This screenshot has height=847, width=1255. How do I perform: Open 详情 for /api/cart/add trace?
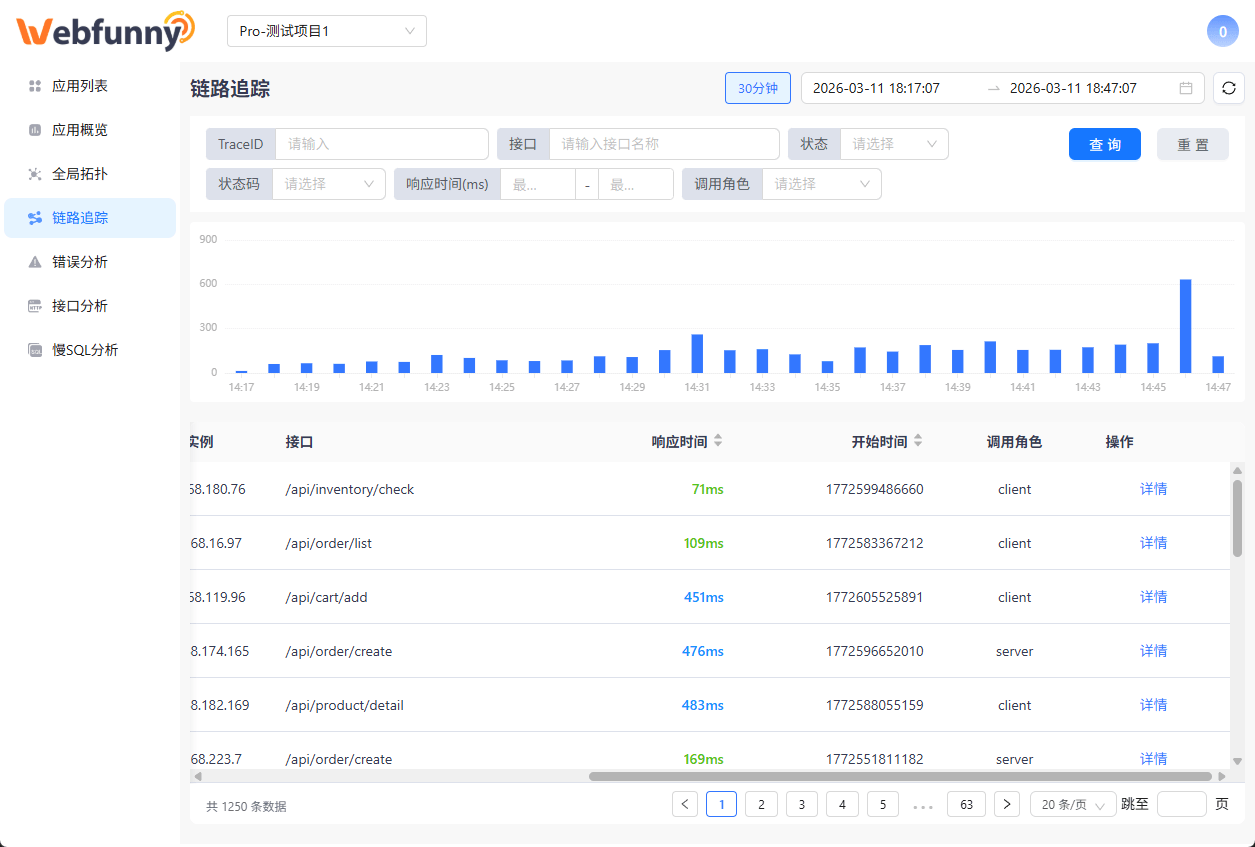click(x=1153, y=596)
